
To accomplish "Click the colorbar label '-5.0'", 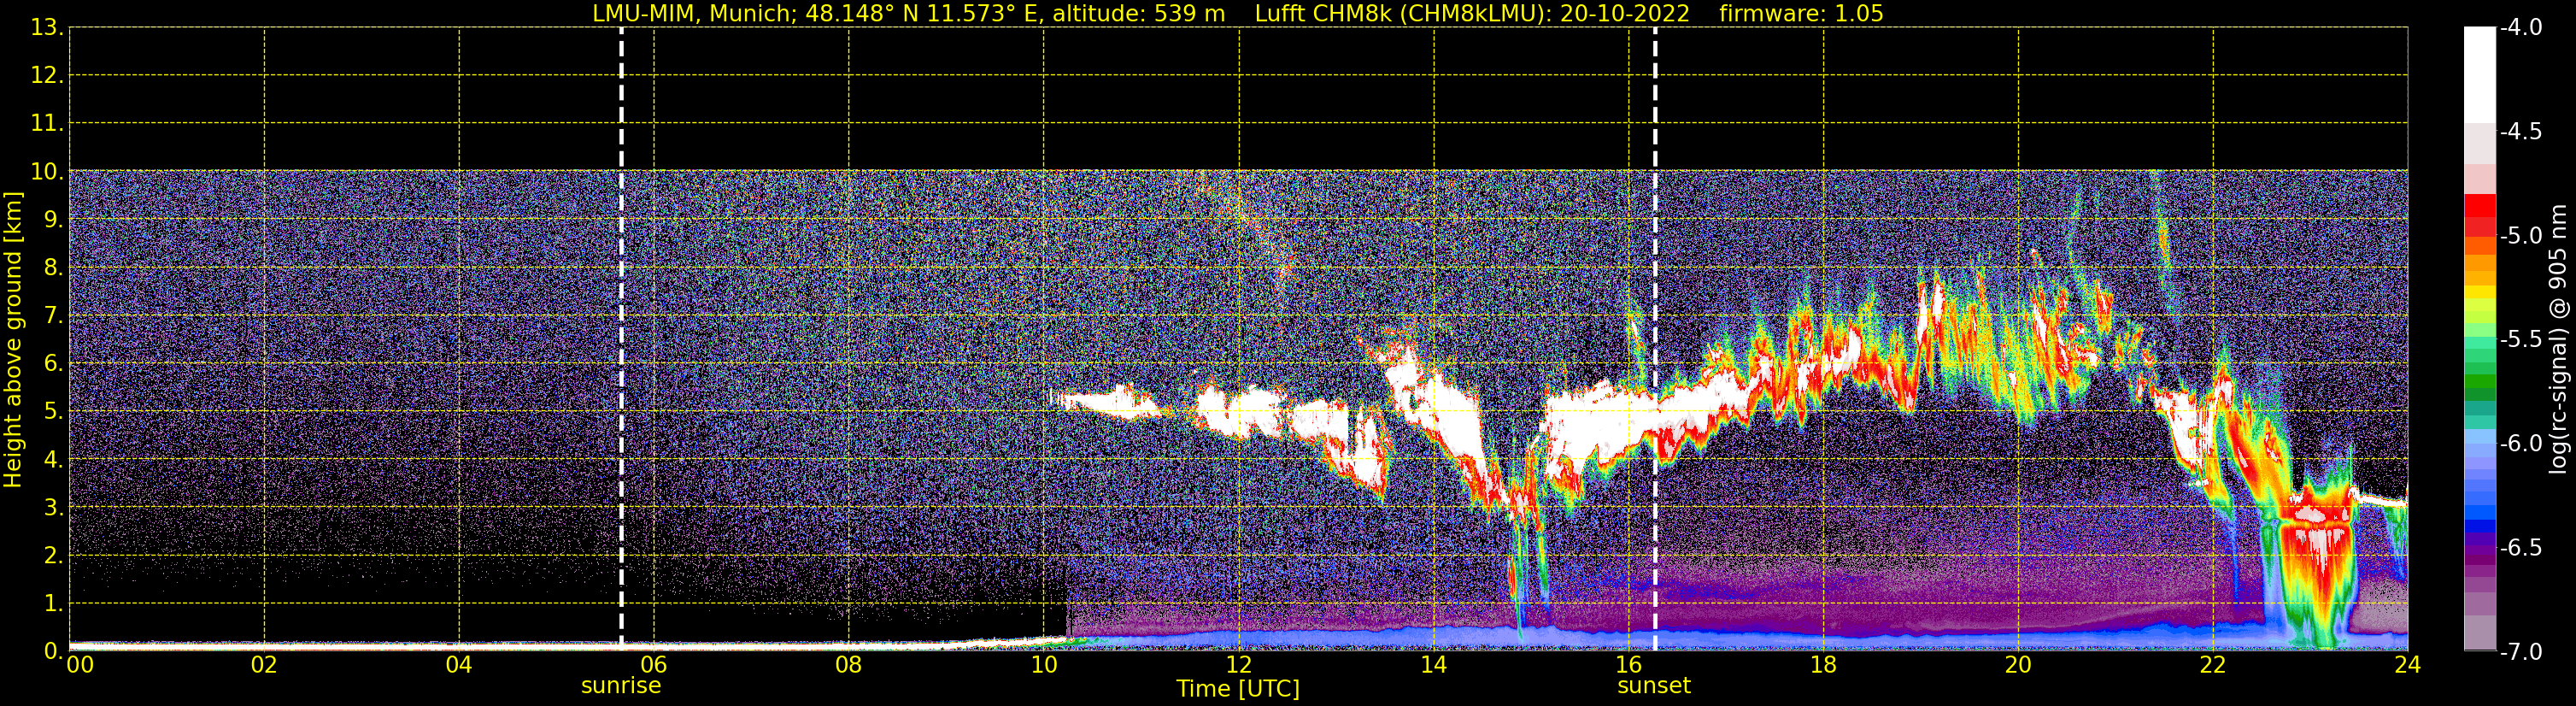I will tap(2521, 236).
